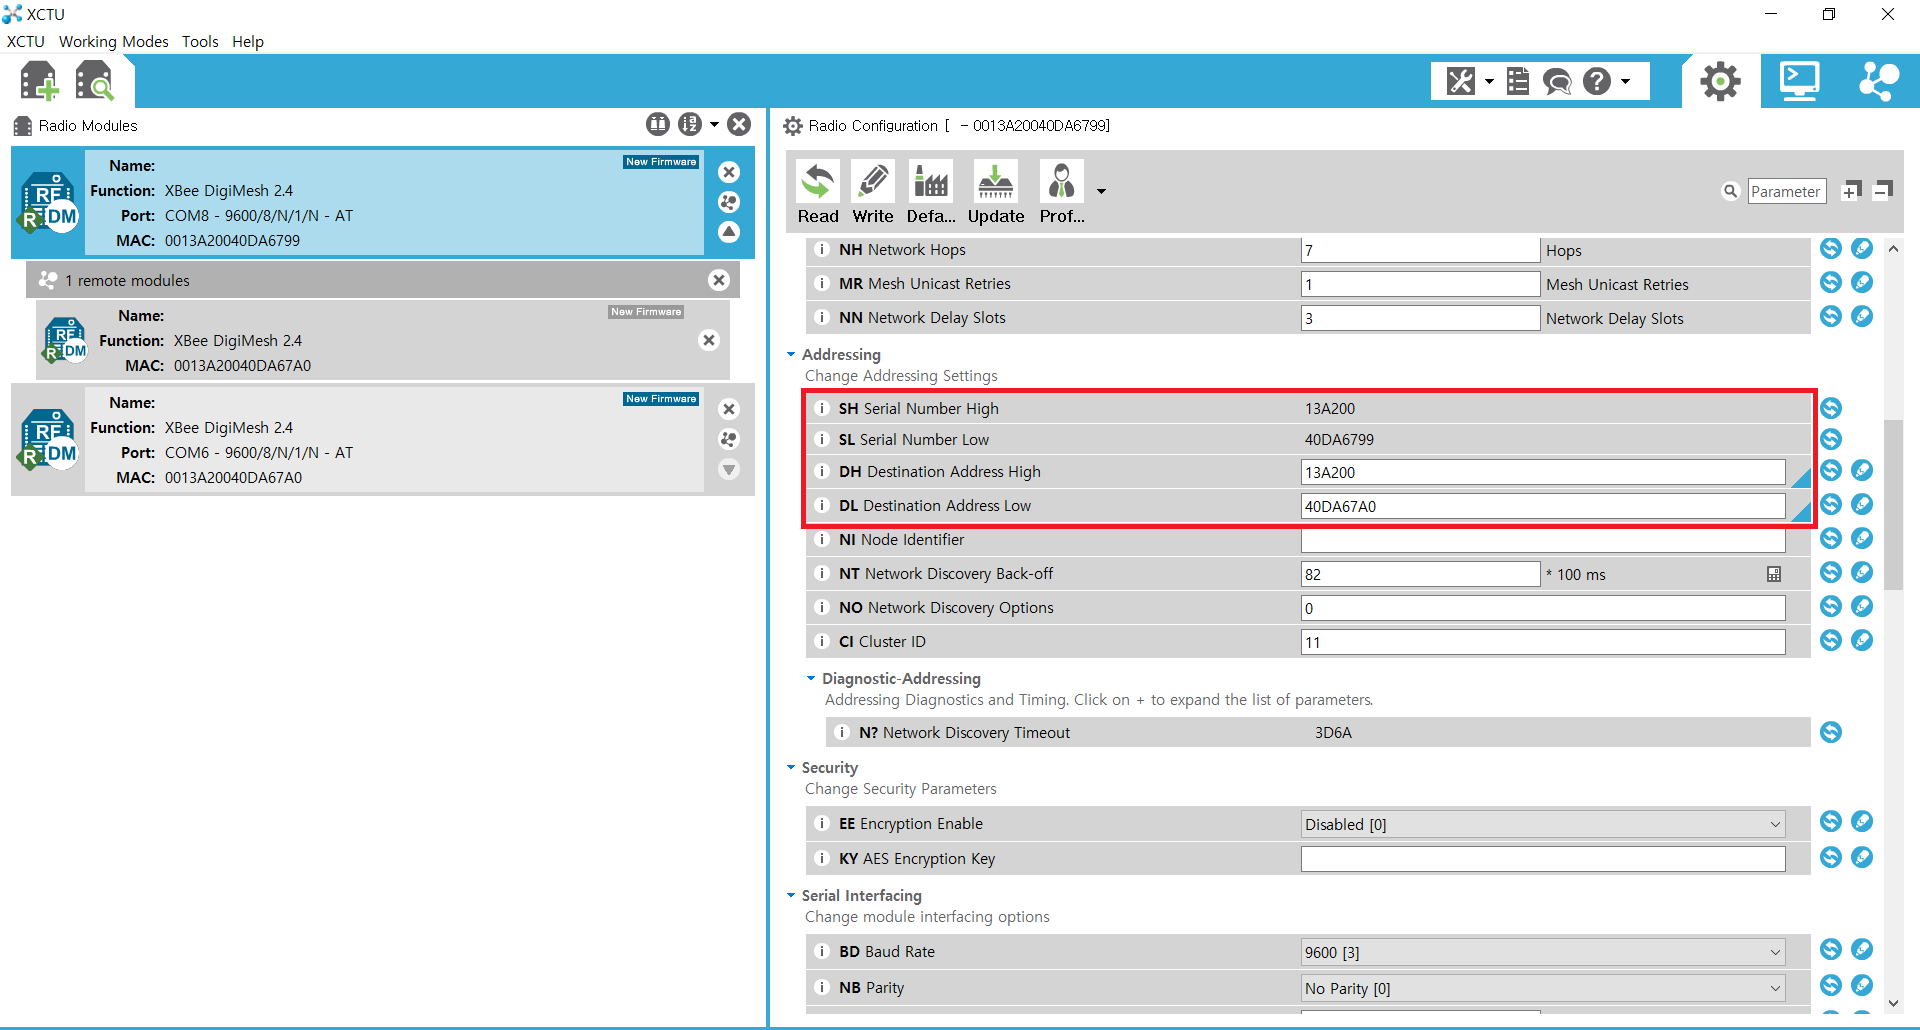This screenshot has height=1030, width=1920.
Task: Open the NB Parity dropdown
Action: tap(1543, 988)
